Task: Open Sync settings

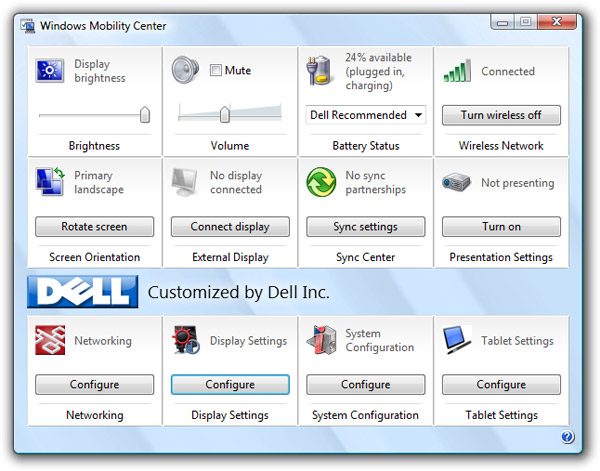Action: [x=365, y=227]
